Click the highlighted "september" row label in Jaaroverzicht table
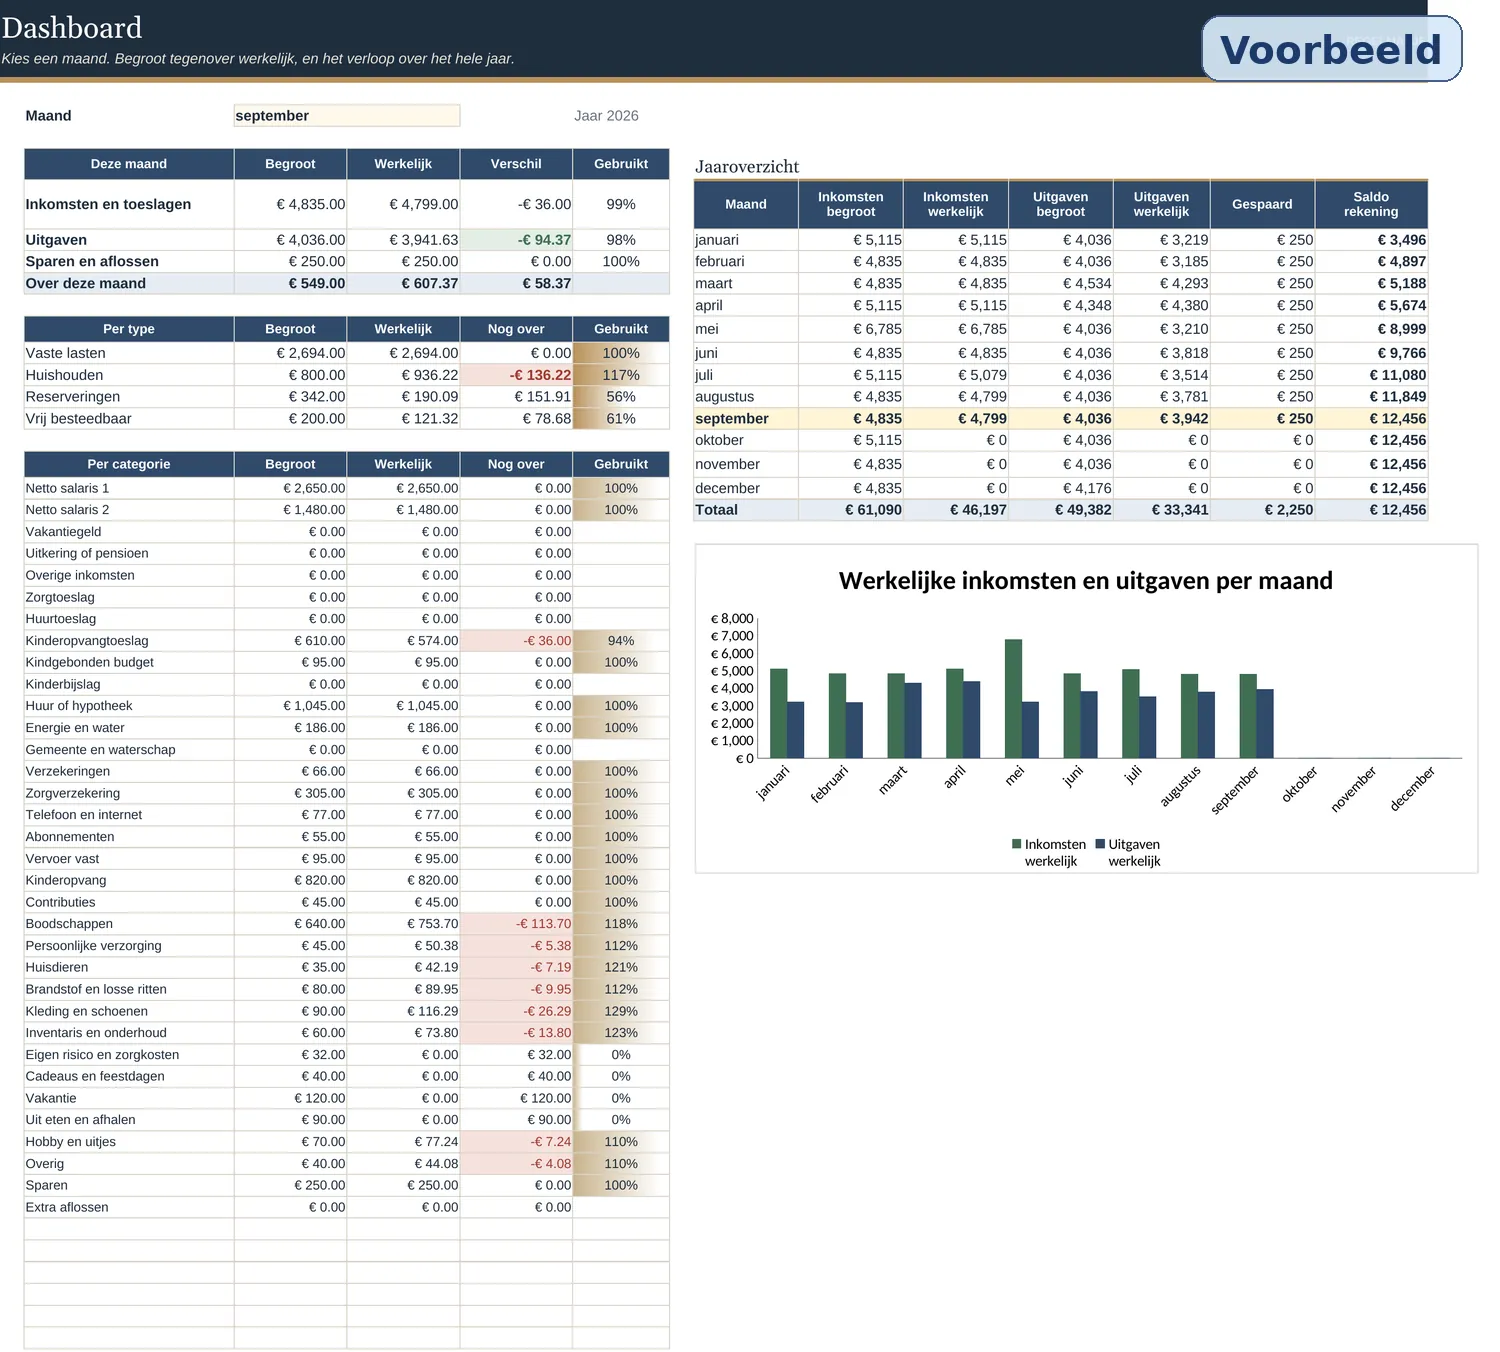Image resolution: width=1500 pixels, height=1352 pixels. (732, 419)
